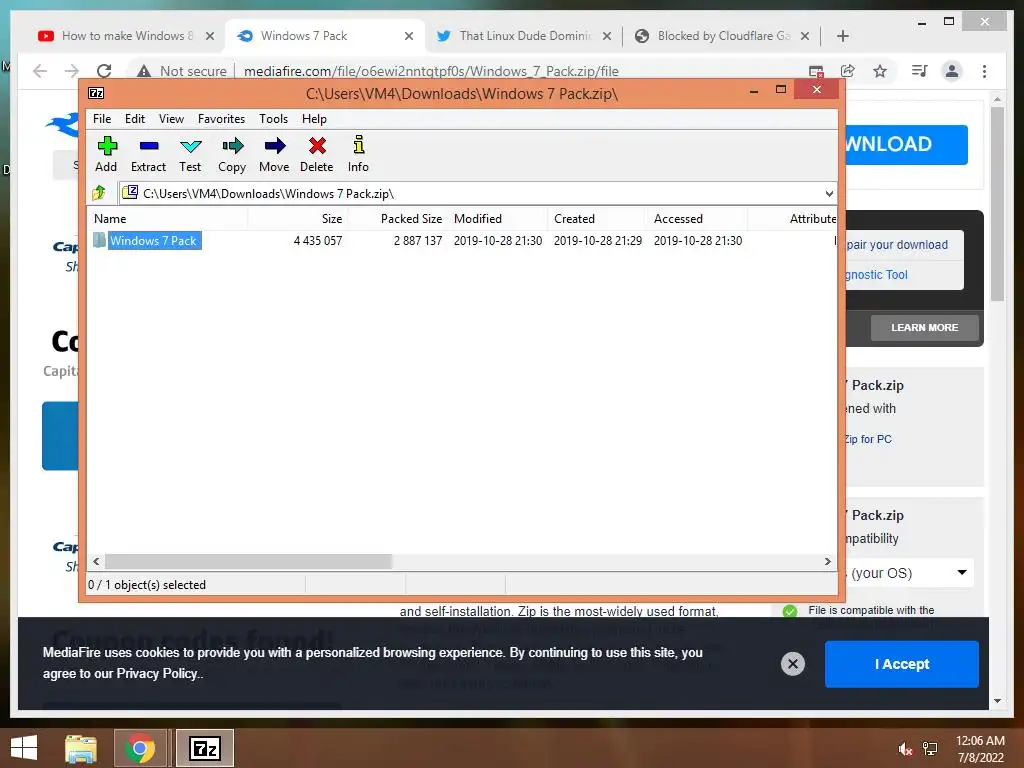
Task: Go back in Chrome
Action: point(40,71)
